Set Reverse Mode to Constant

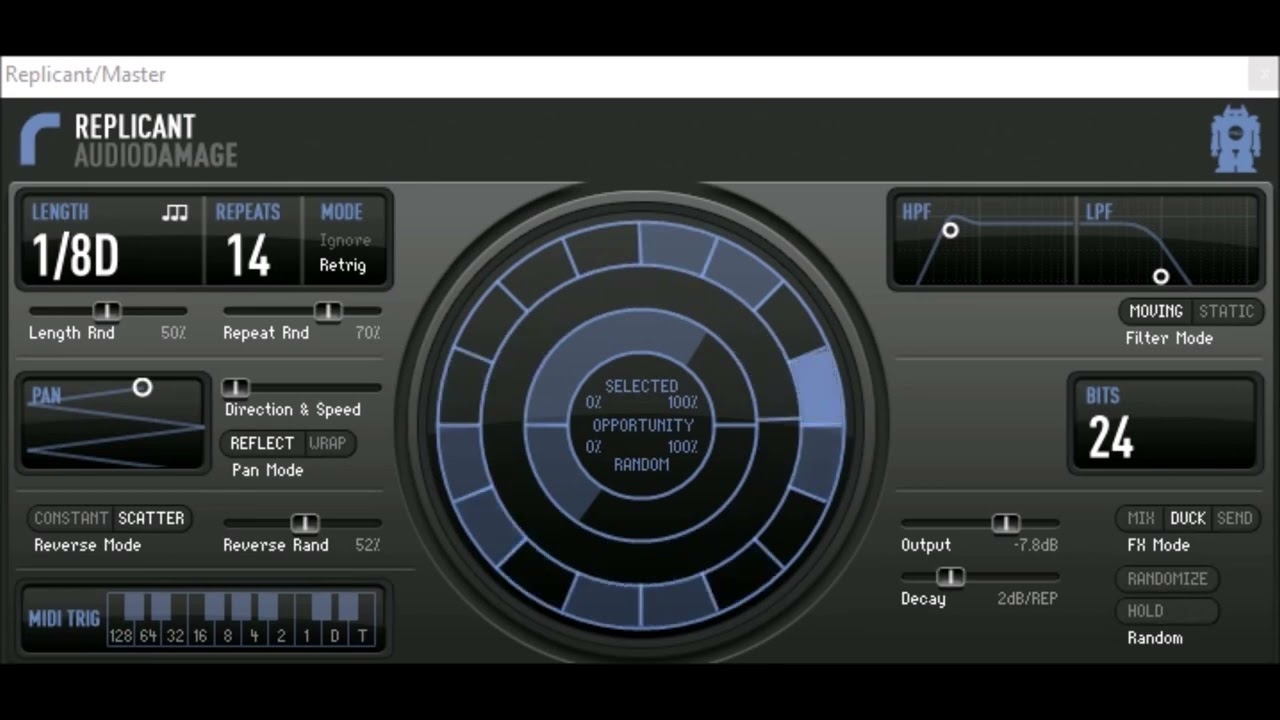tap(70, 518)
